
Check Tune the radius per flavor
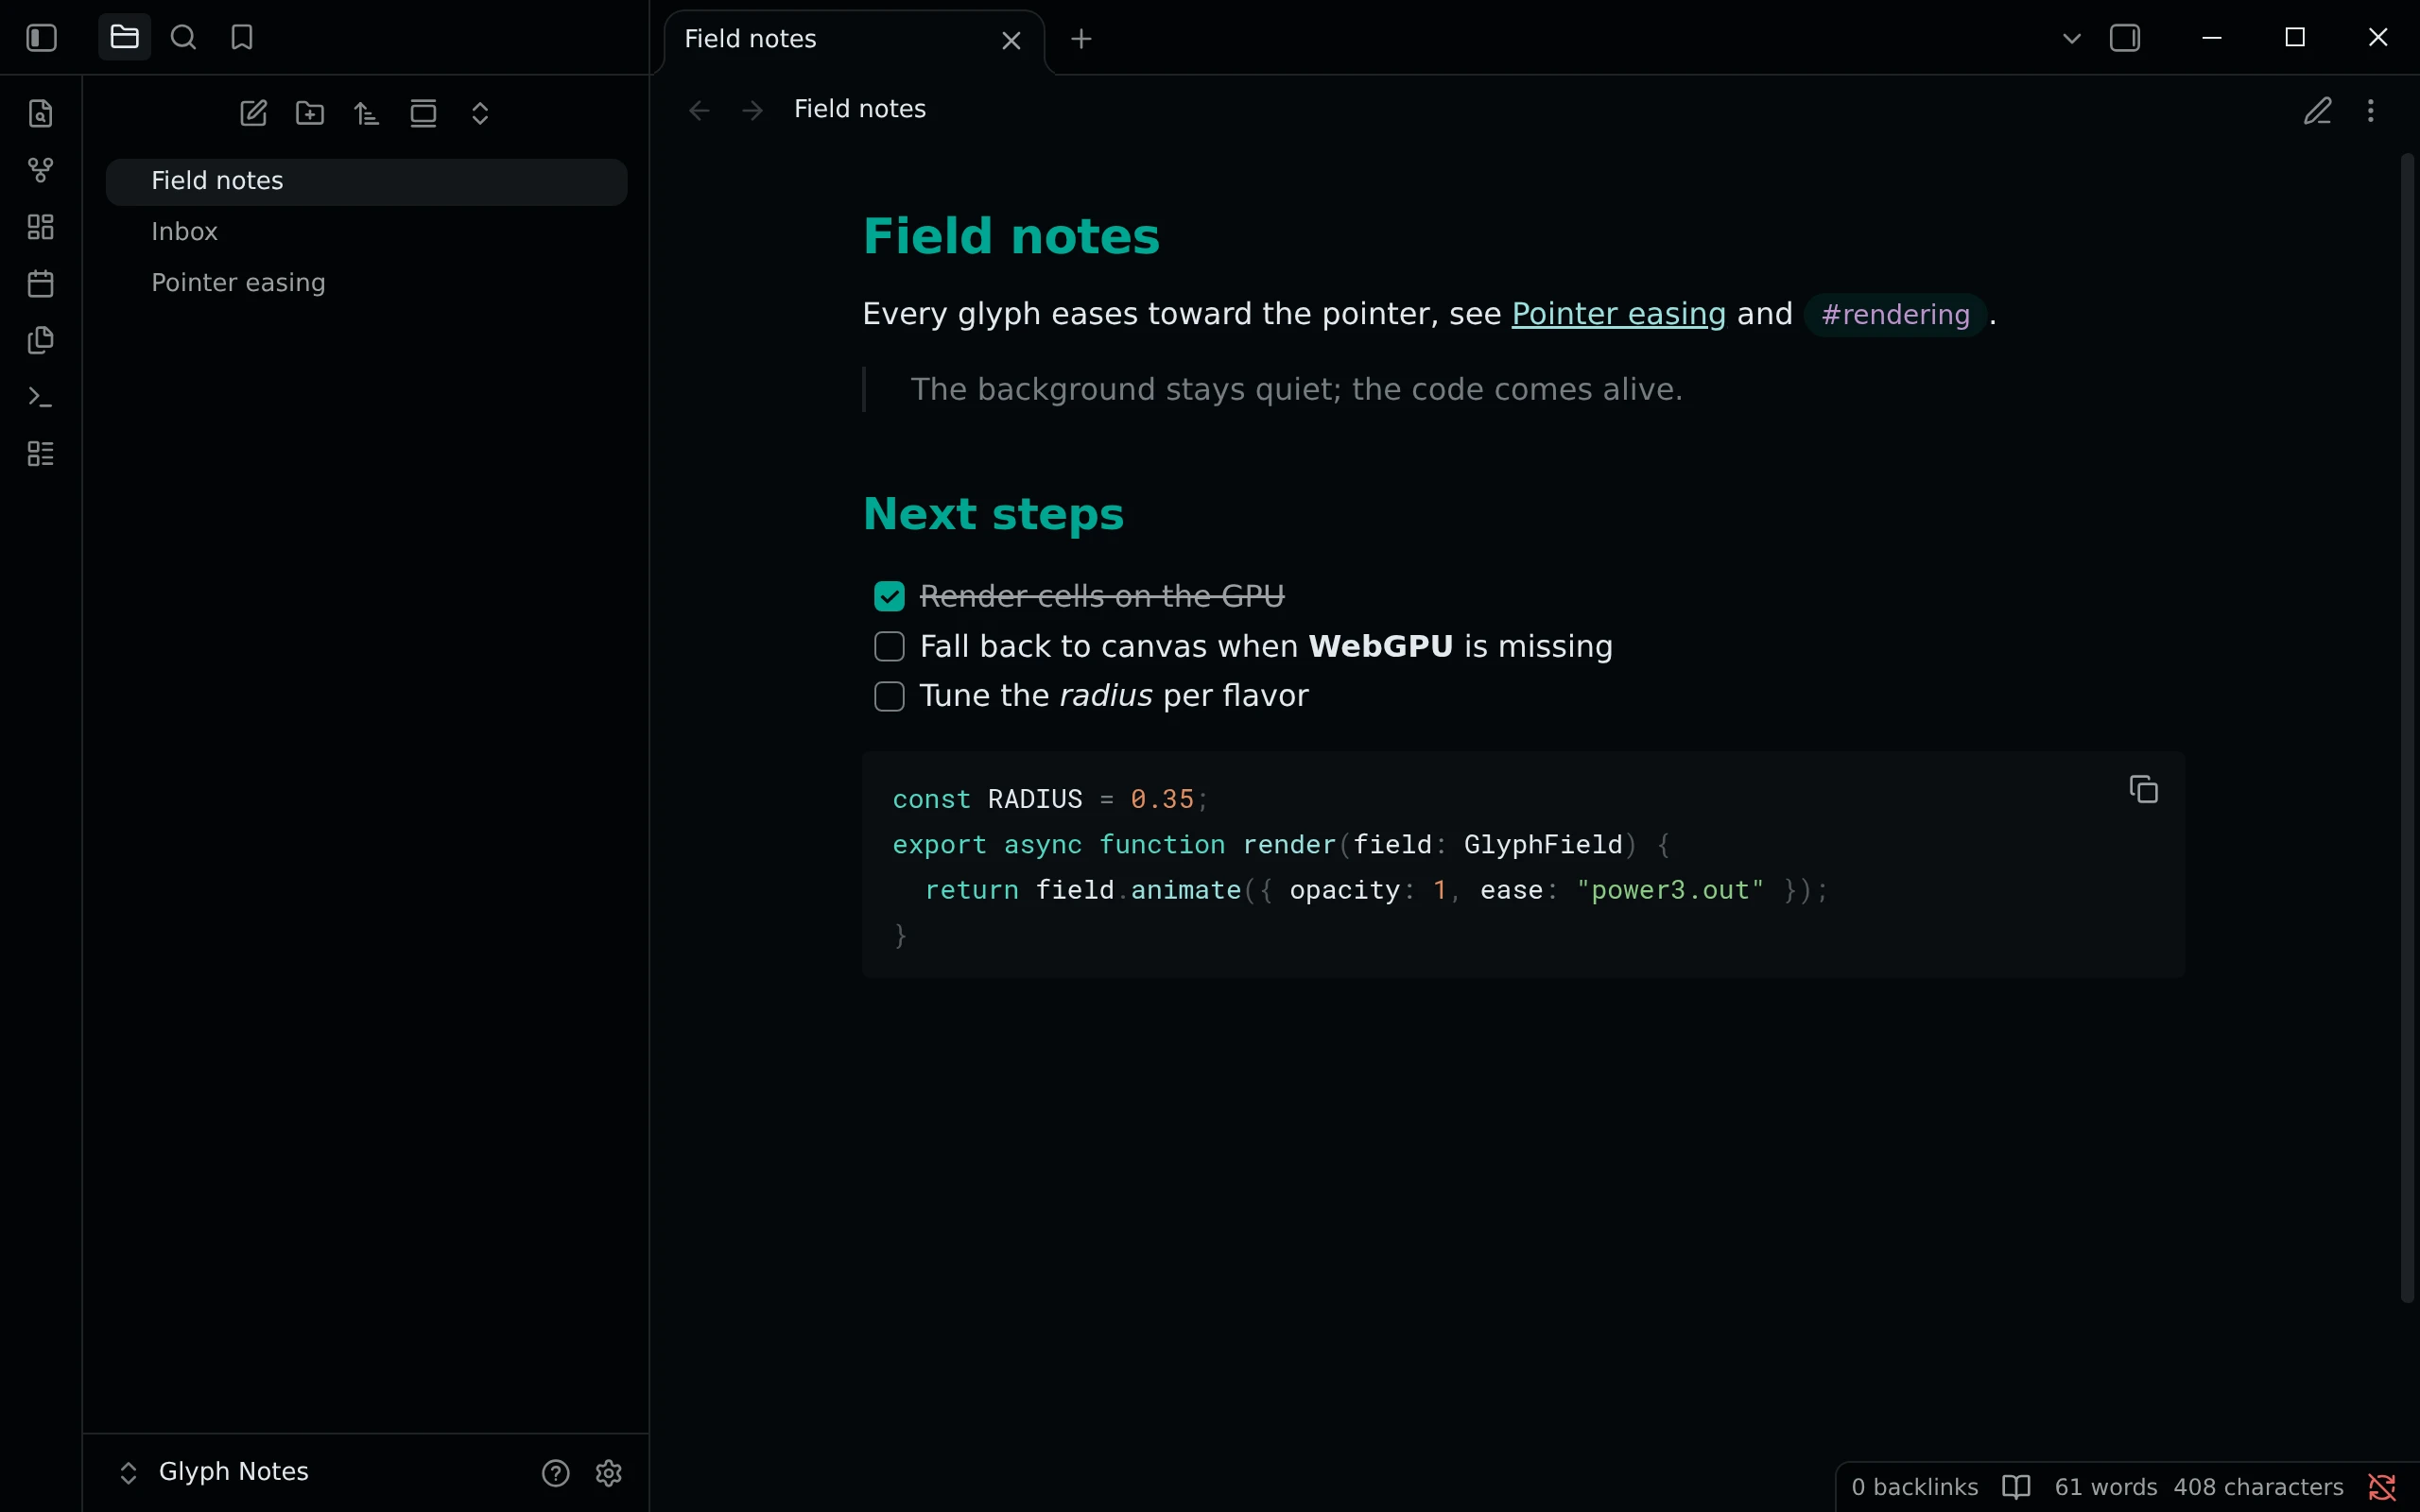click(x=889, y=696)
